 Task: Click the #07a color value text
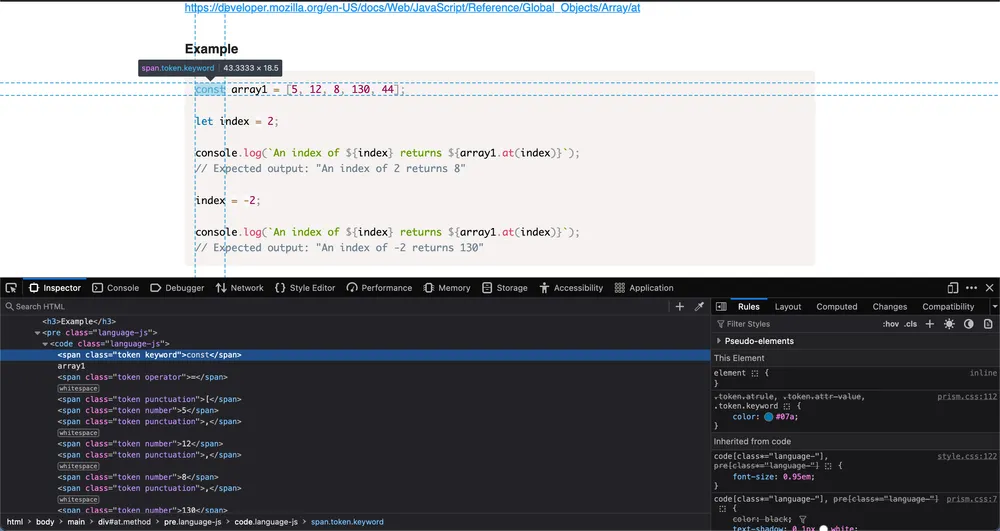tap(785, 417)
